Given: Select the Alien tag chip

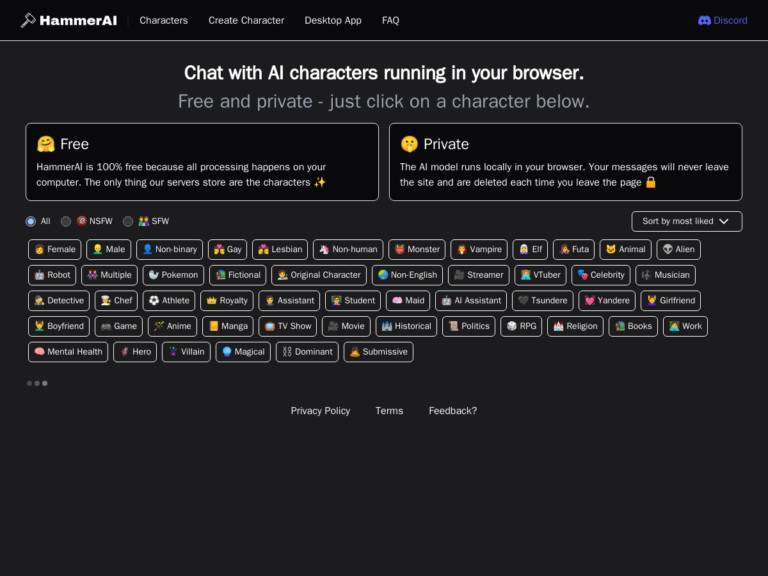Looking at the screenshot, I should (679, 249).
